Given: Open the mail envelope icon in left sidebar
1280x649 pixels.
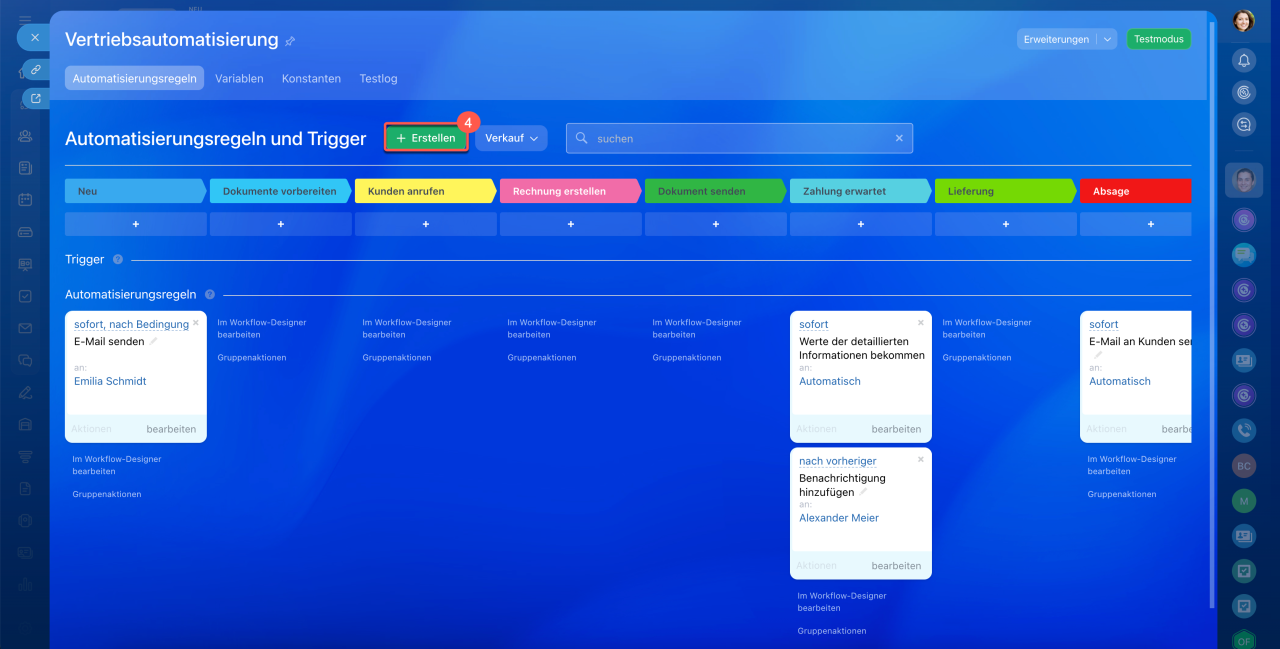Looking at the screenshot, I should point(25,328).
